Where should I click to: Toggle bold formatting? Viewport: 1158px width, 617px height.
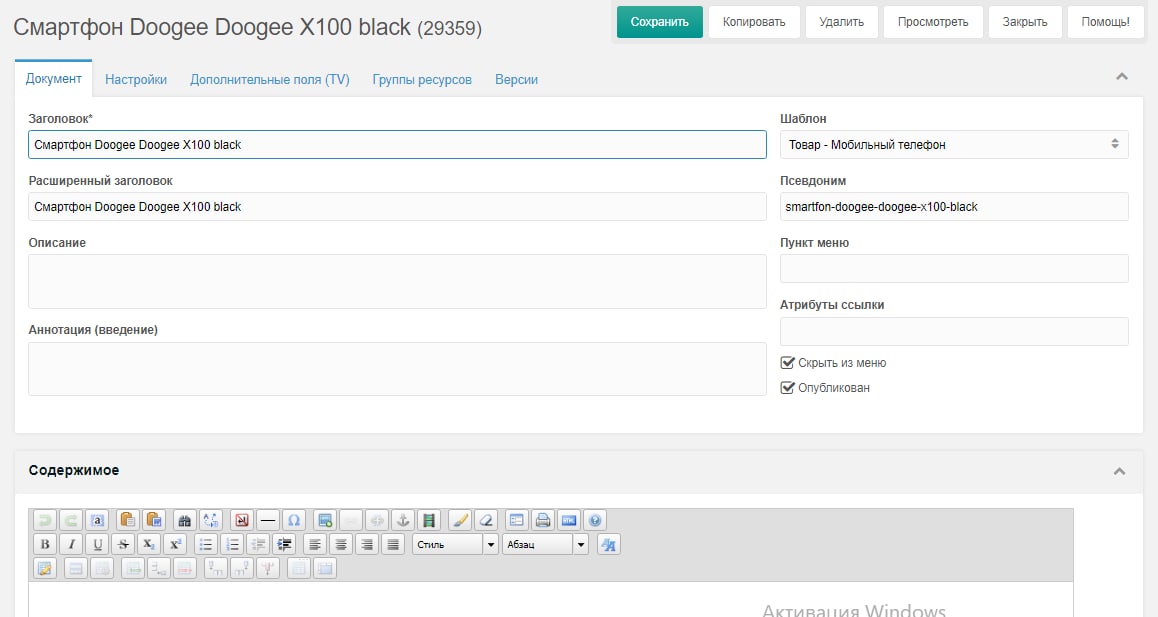click(x=45, y=545)
